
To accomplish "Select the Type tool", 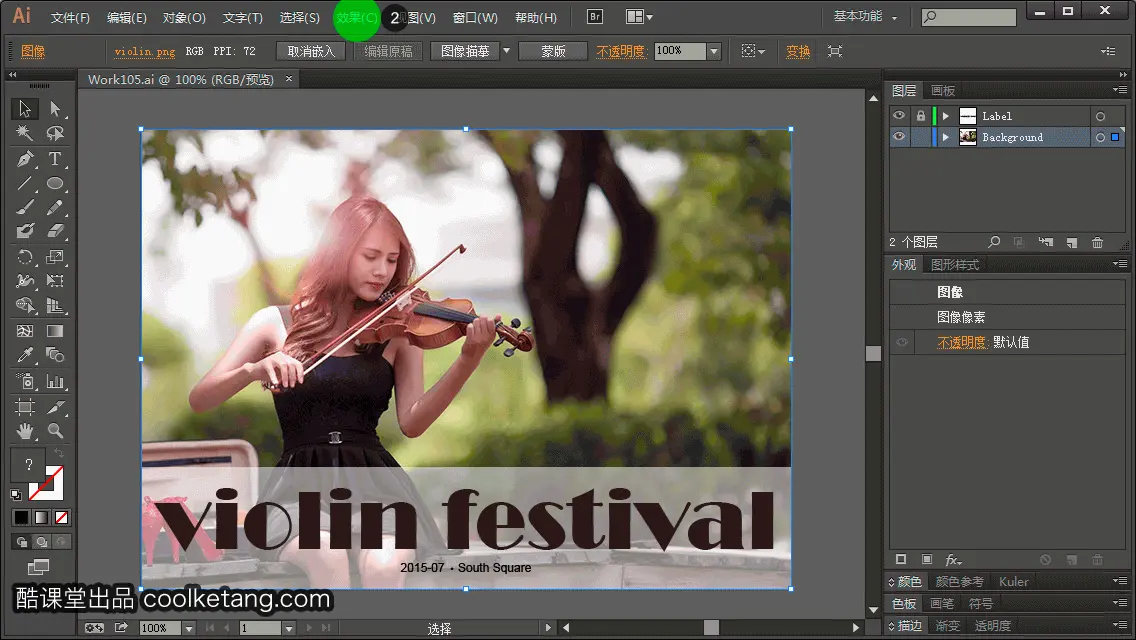I will (x=55, y=159).
